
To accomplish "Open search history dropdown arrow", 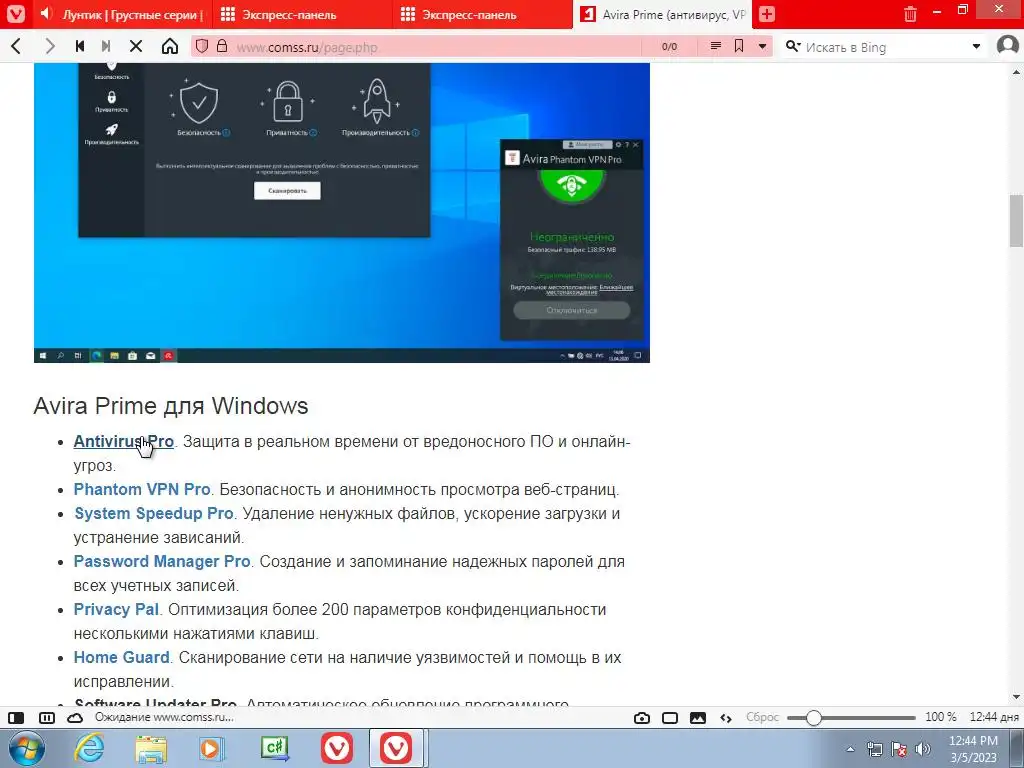I will [976, 46].
